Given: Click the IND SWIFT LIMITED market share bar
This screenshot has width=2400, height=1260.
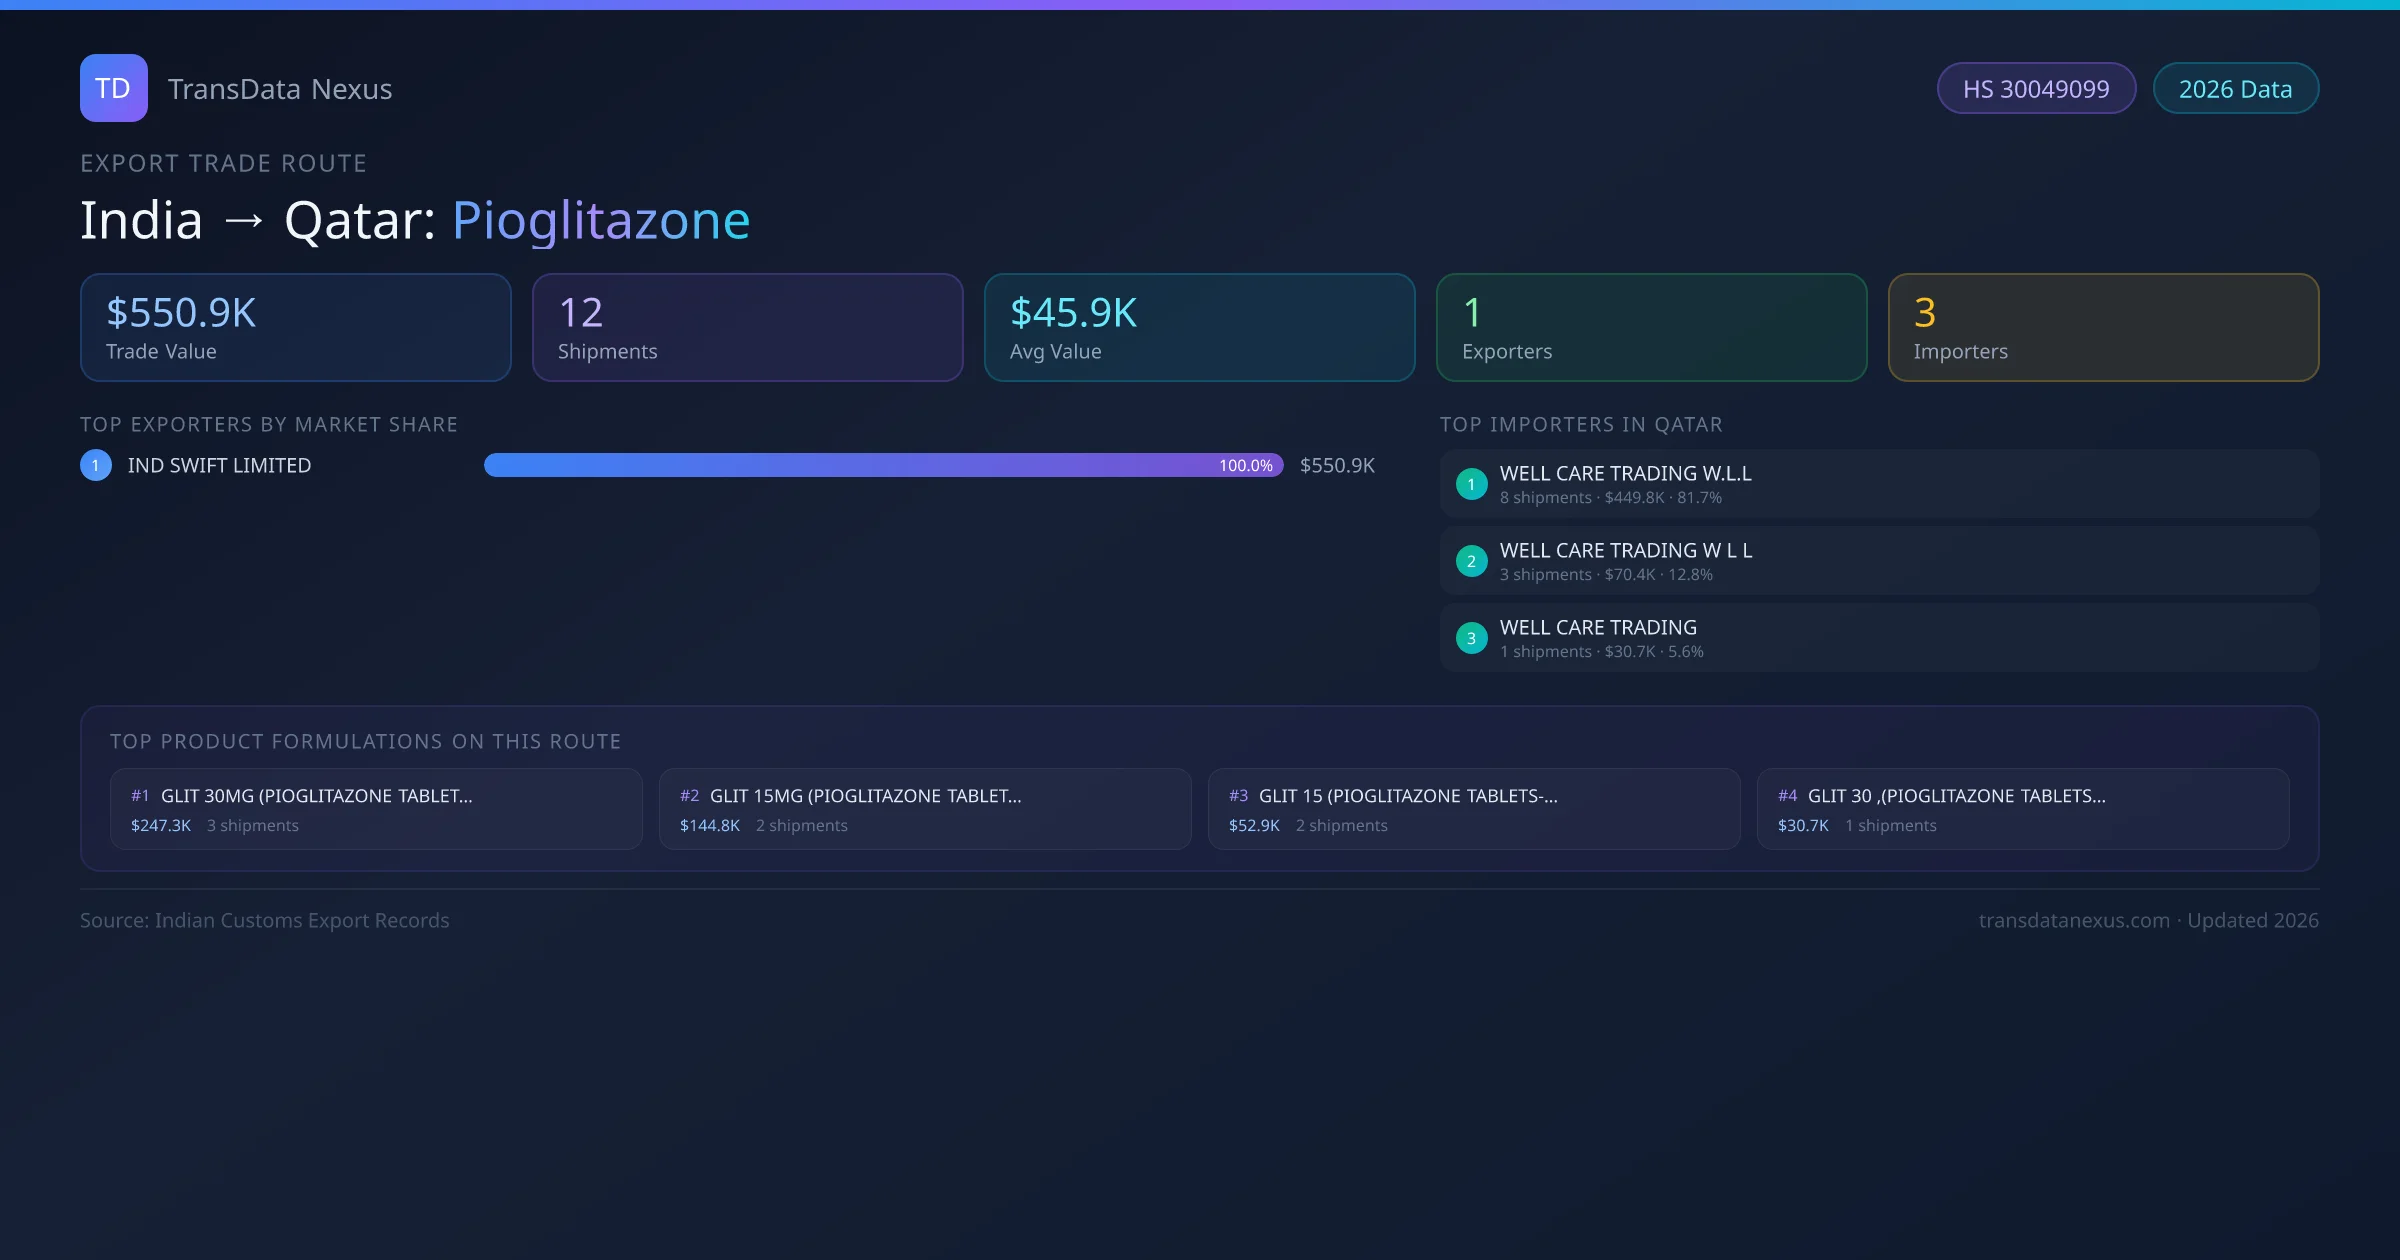Looking at the screenshot, I should pyautogui.click(x=883, y=465).
